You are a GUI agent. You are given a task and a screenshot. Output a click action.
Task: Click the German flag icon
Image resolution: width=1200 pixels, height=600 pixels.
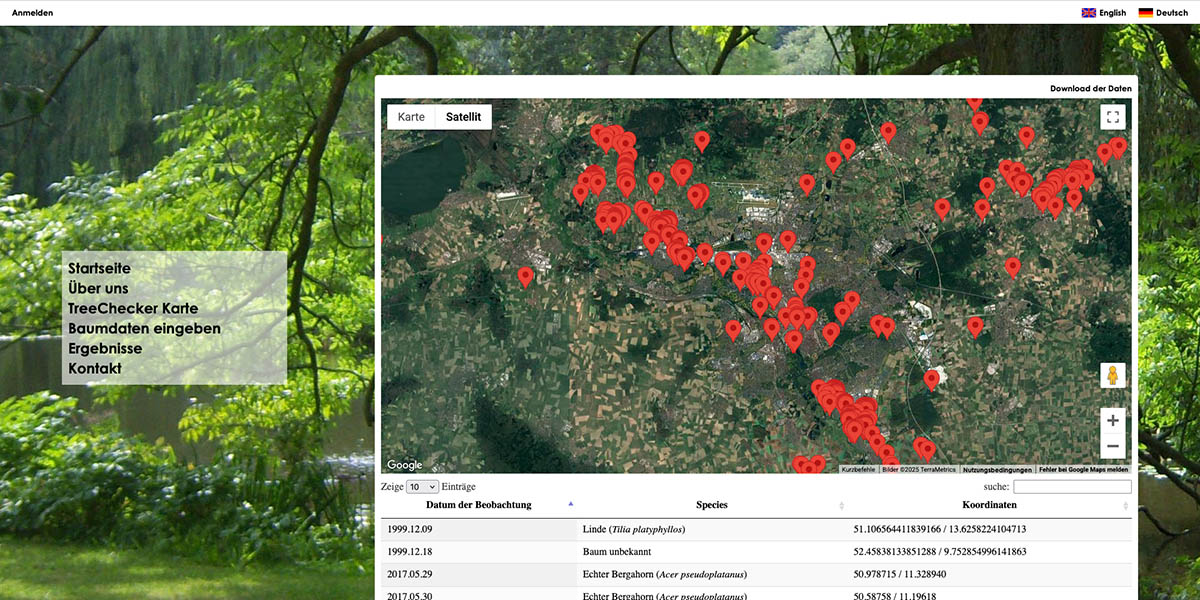coord(1146,13)
